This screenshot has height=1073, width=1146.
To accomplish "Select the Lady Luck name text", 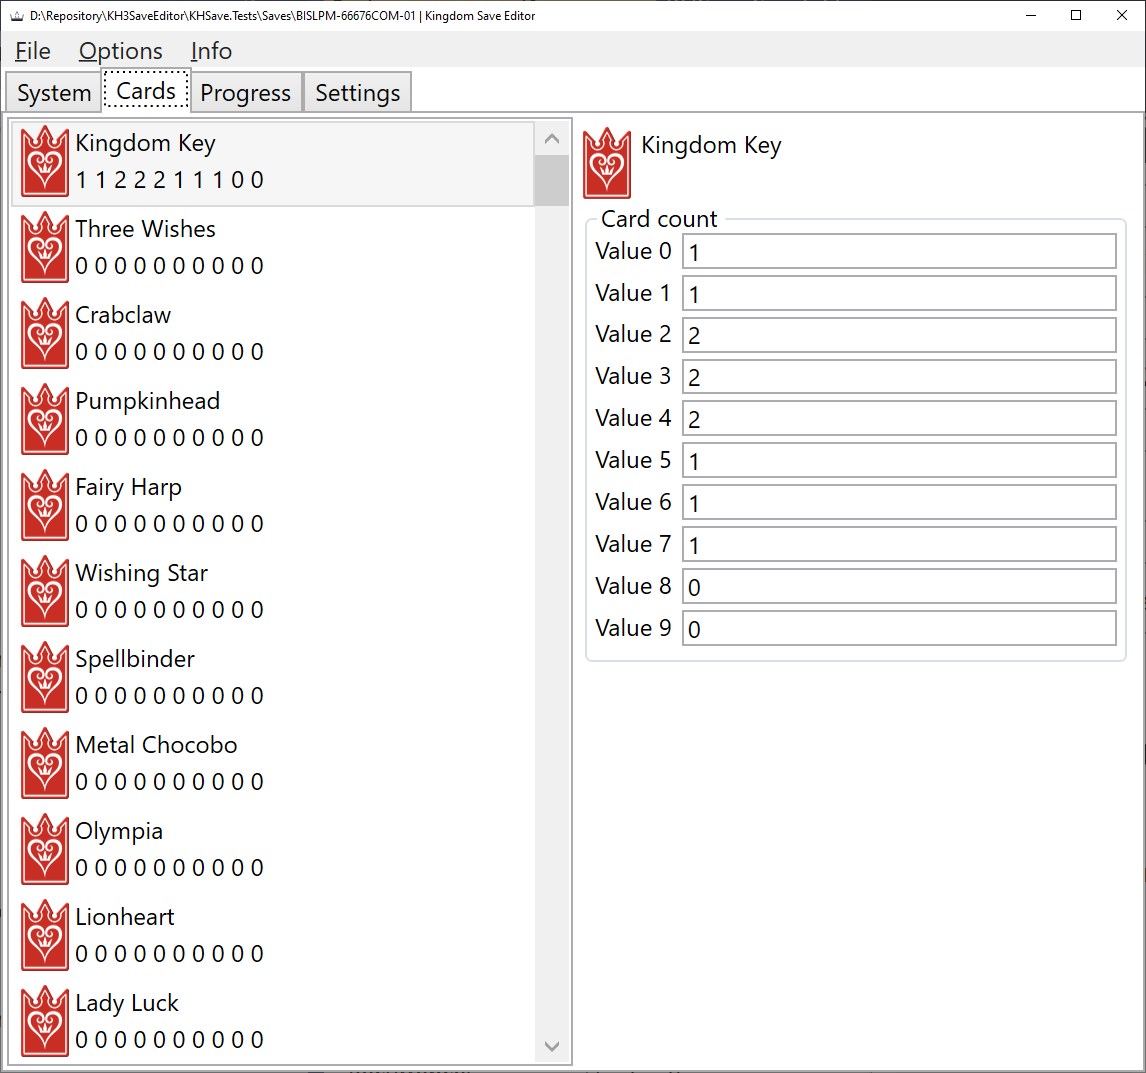I will (x=127, y=1004).
